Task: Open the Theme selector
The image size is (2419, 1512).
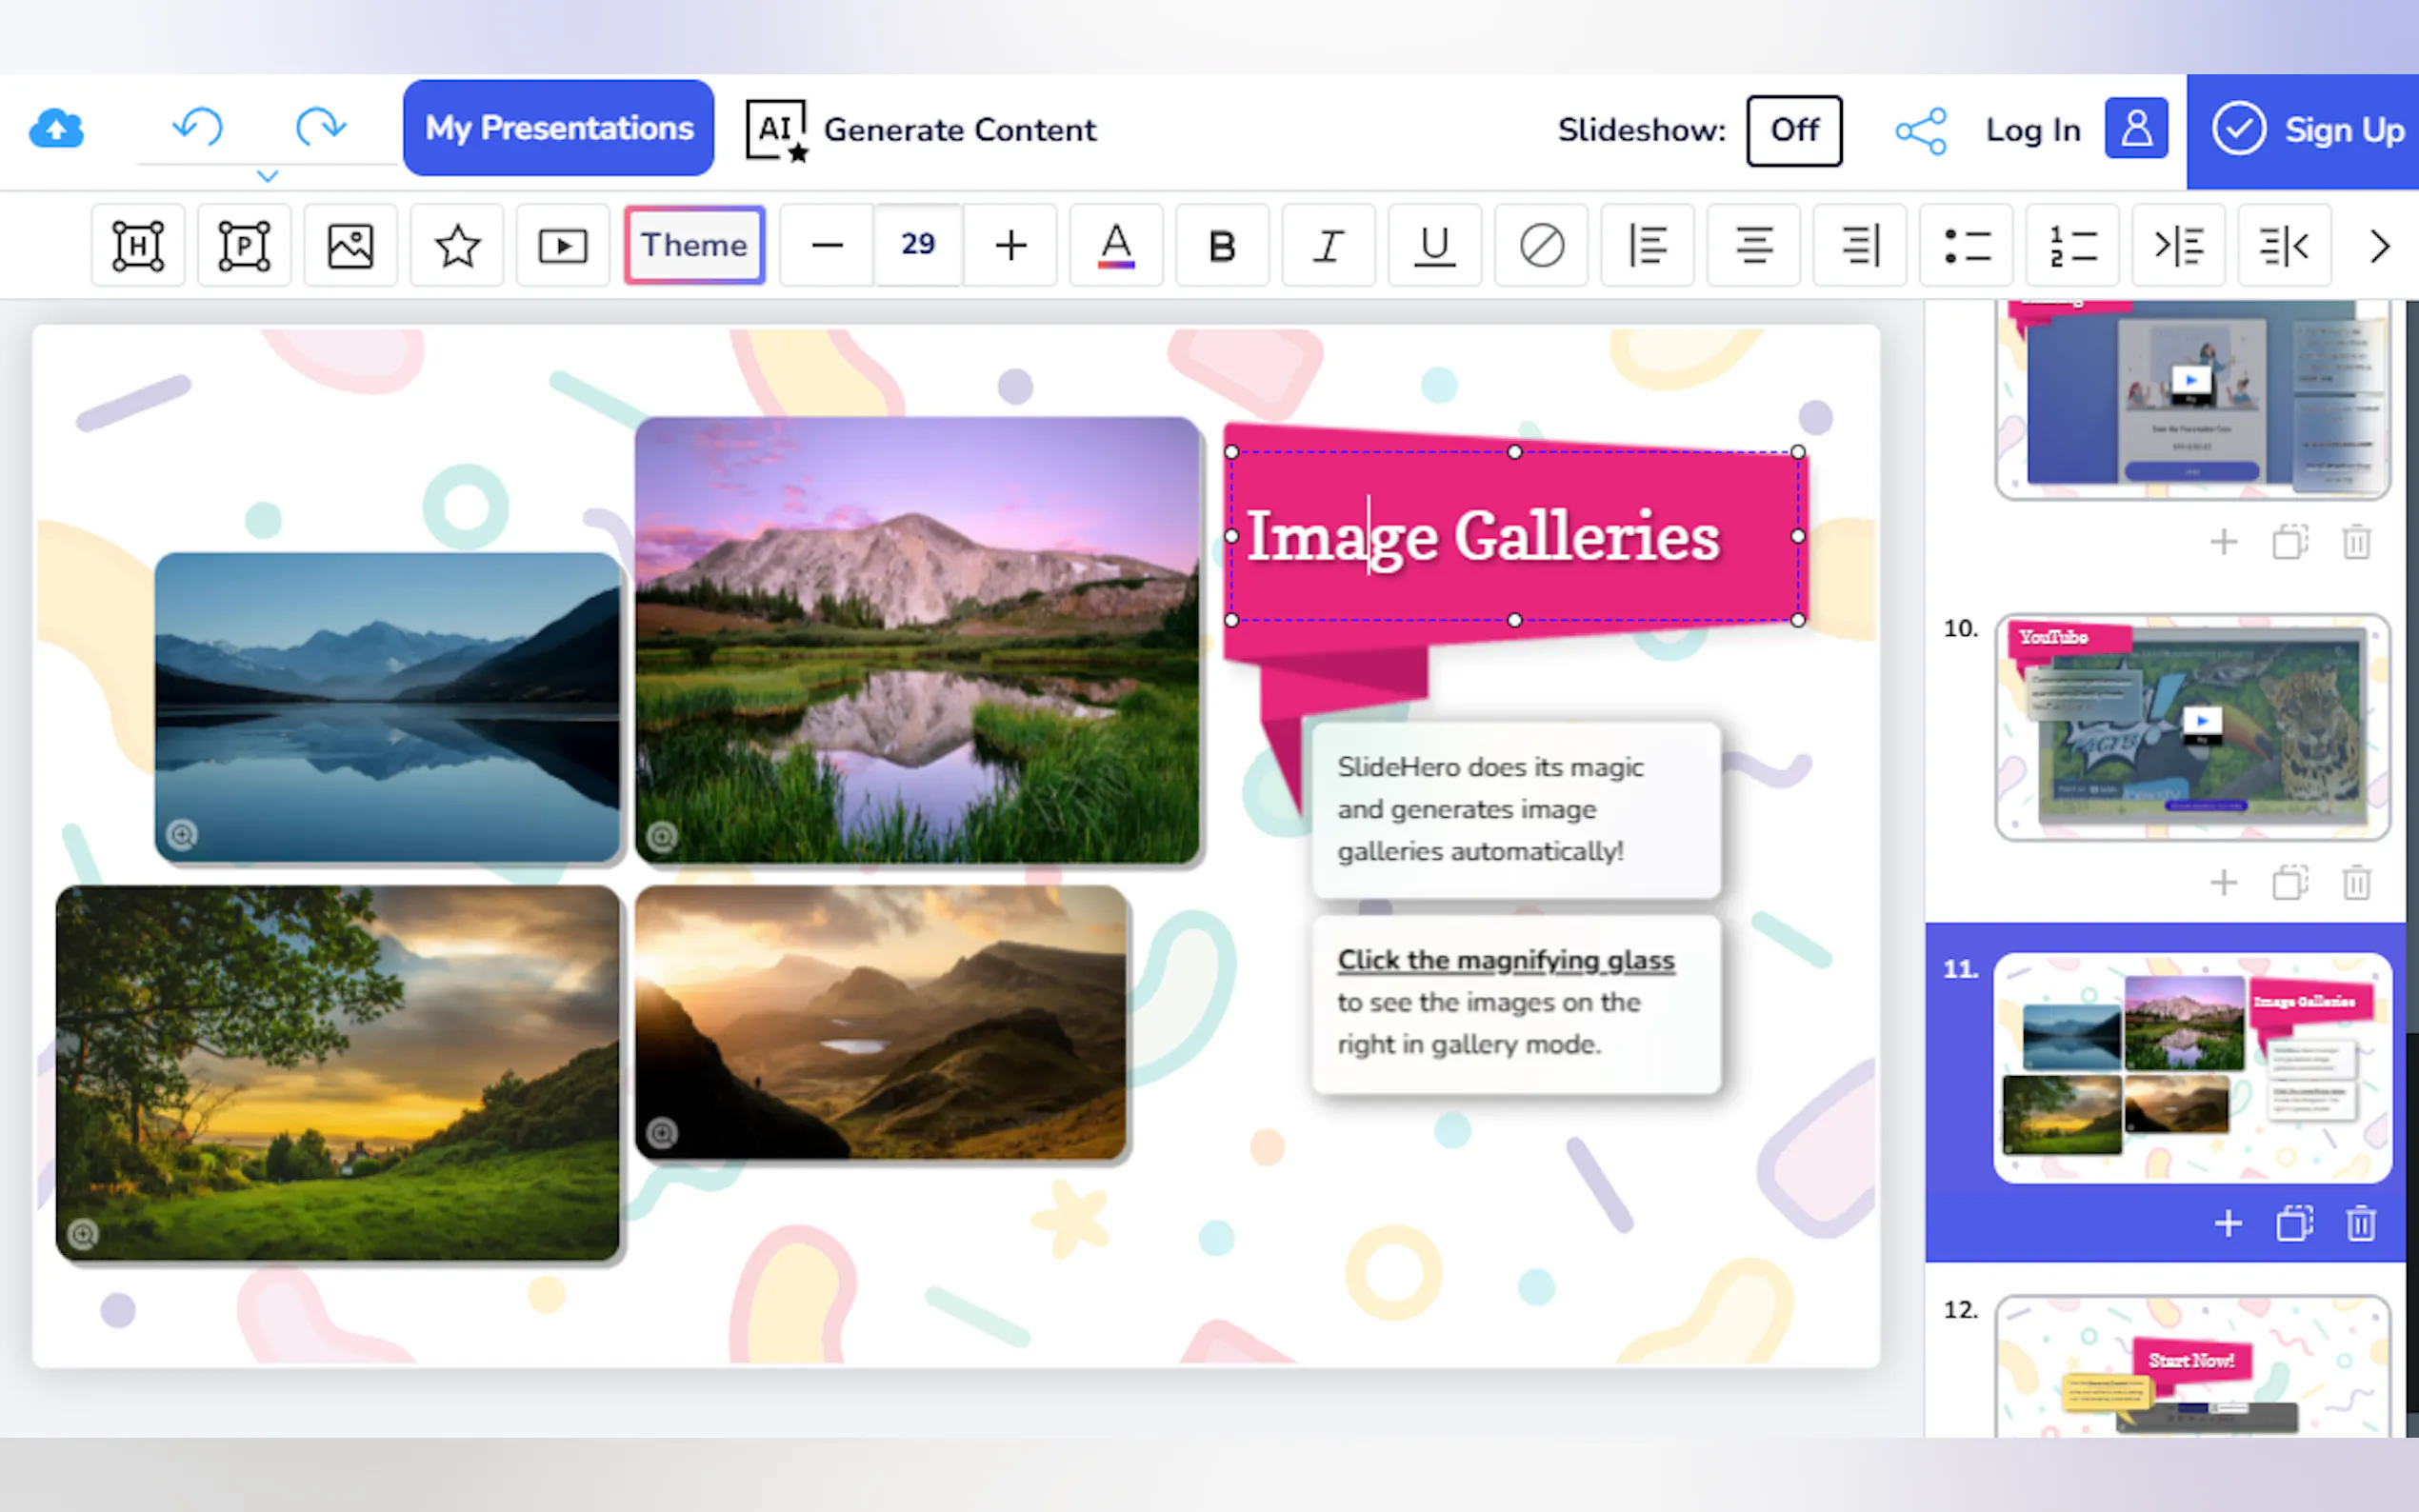Action: click(x=694, y=246)
